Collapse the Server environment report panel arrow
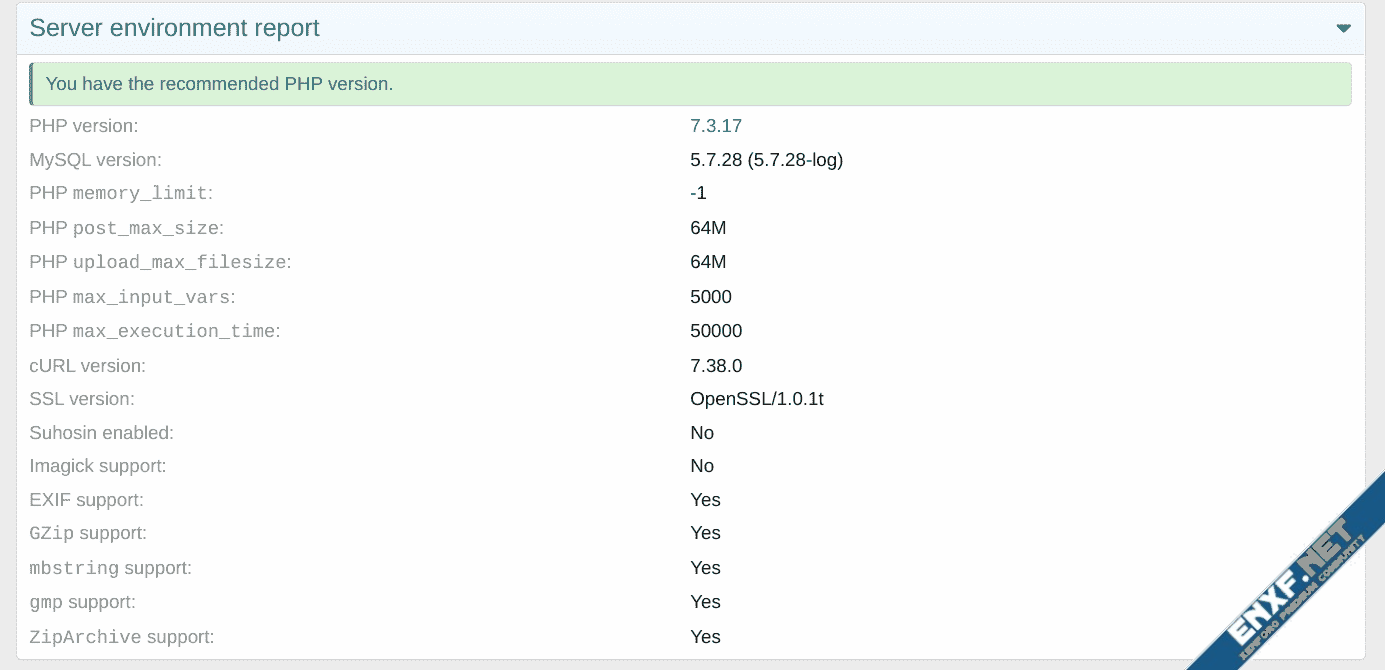 (x=1343, y=28)
